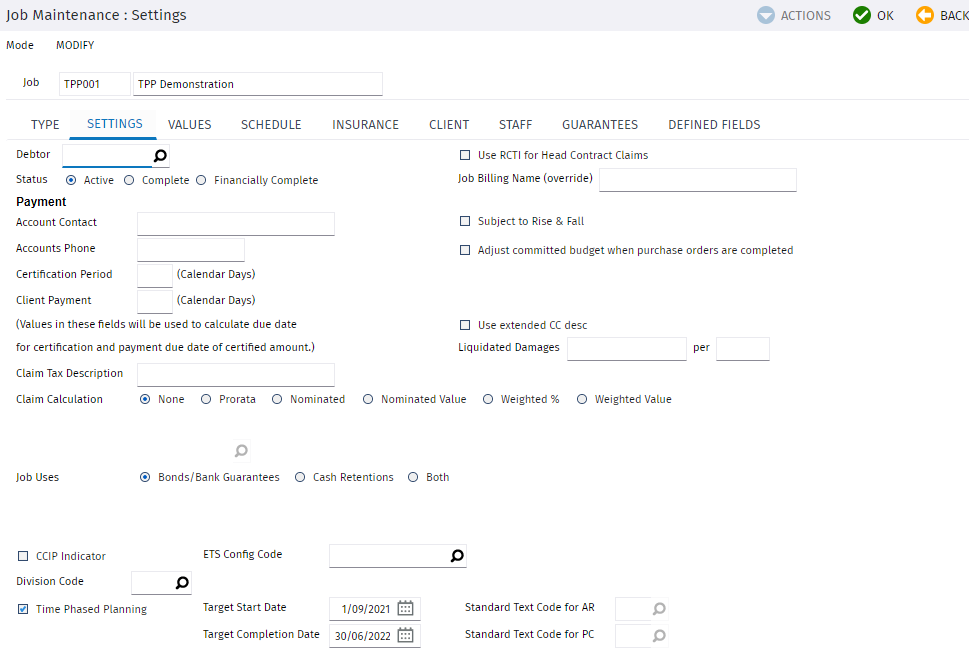View the GUARANTEES tab

(600, 125)
